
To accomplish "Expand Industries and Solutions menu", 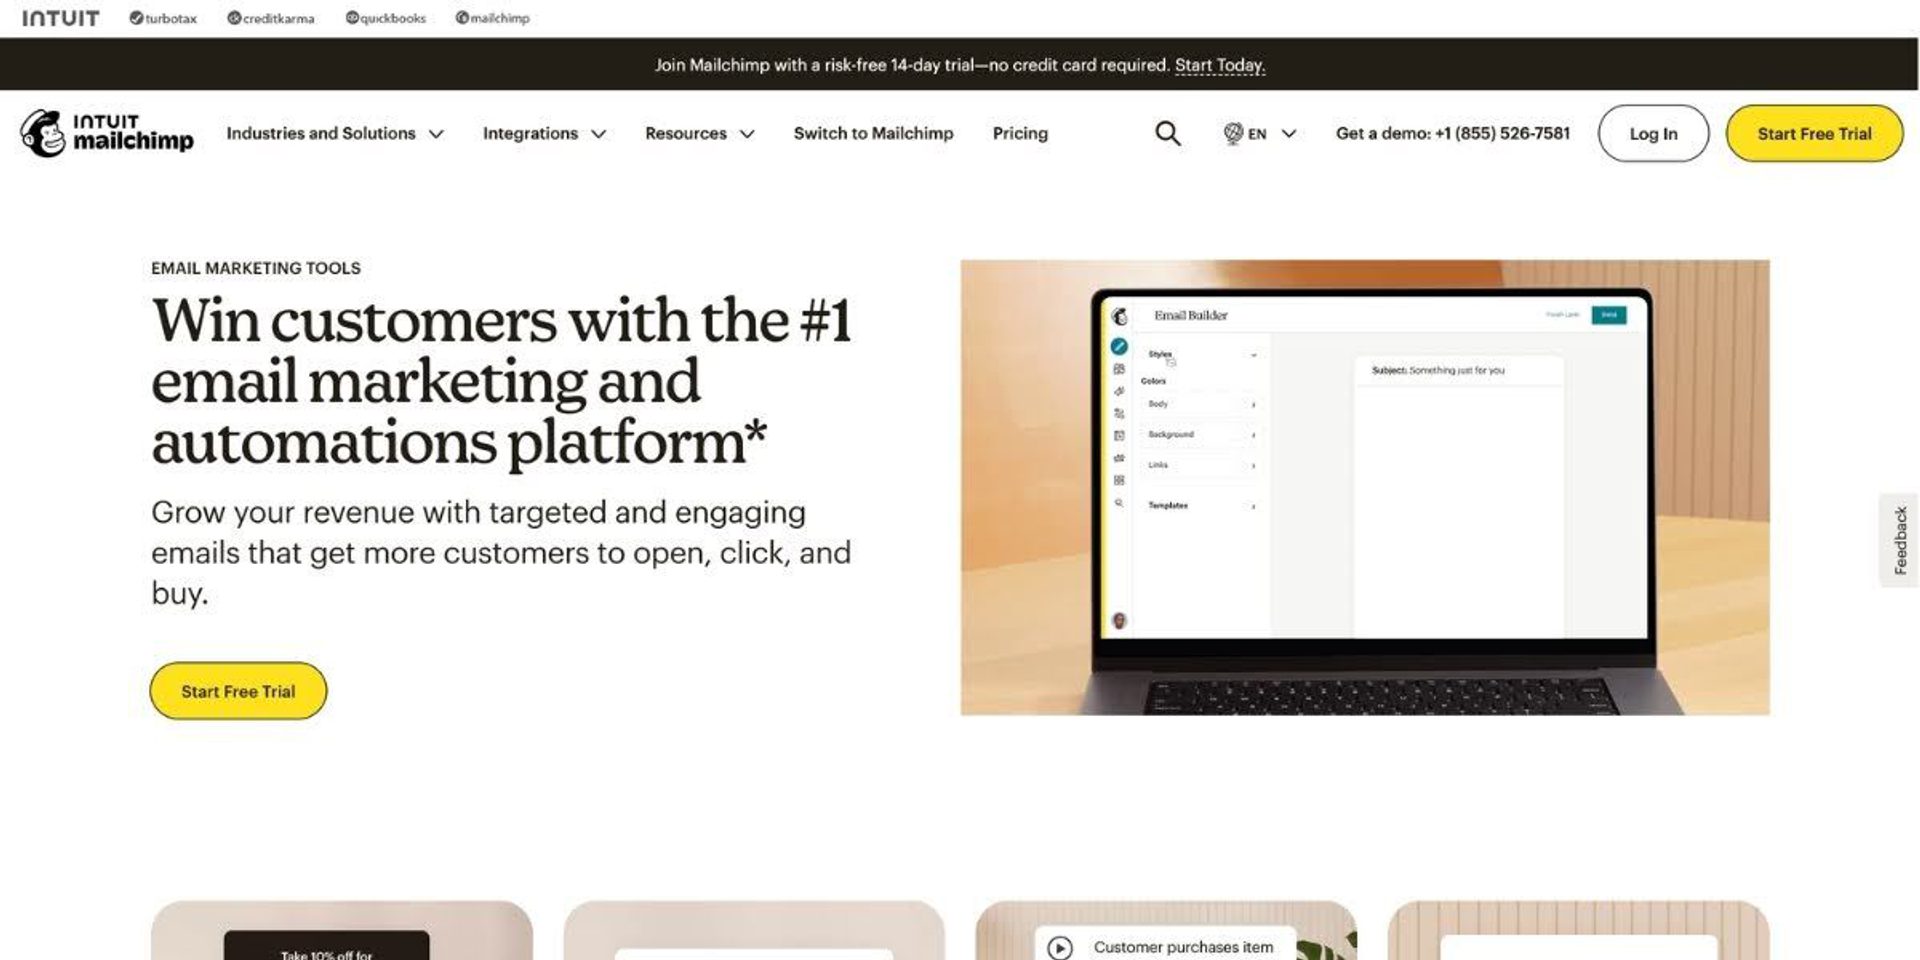I will coord(334,133).
